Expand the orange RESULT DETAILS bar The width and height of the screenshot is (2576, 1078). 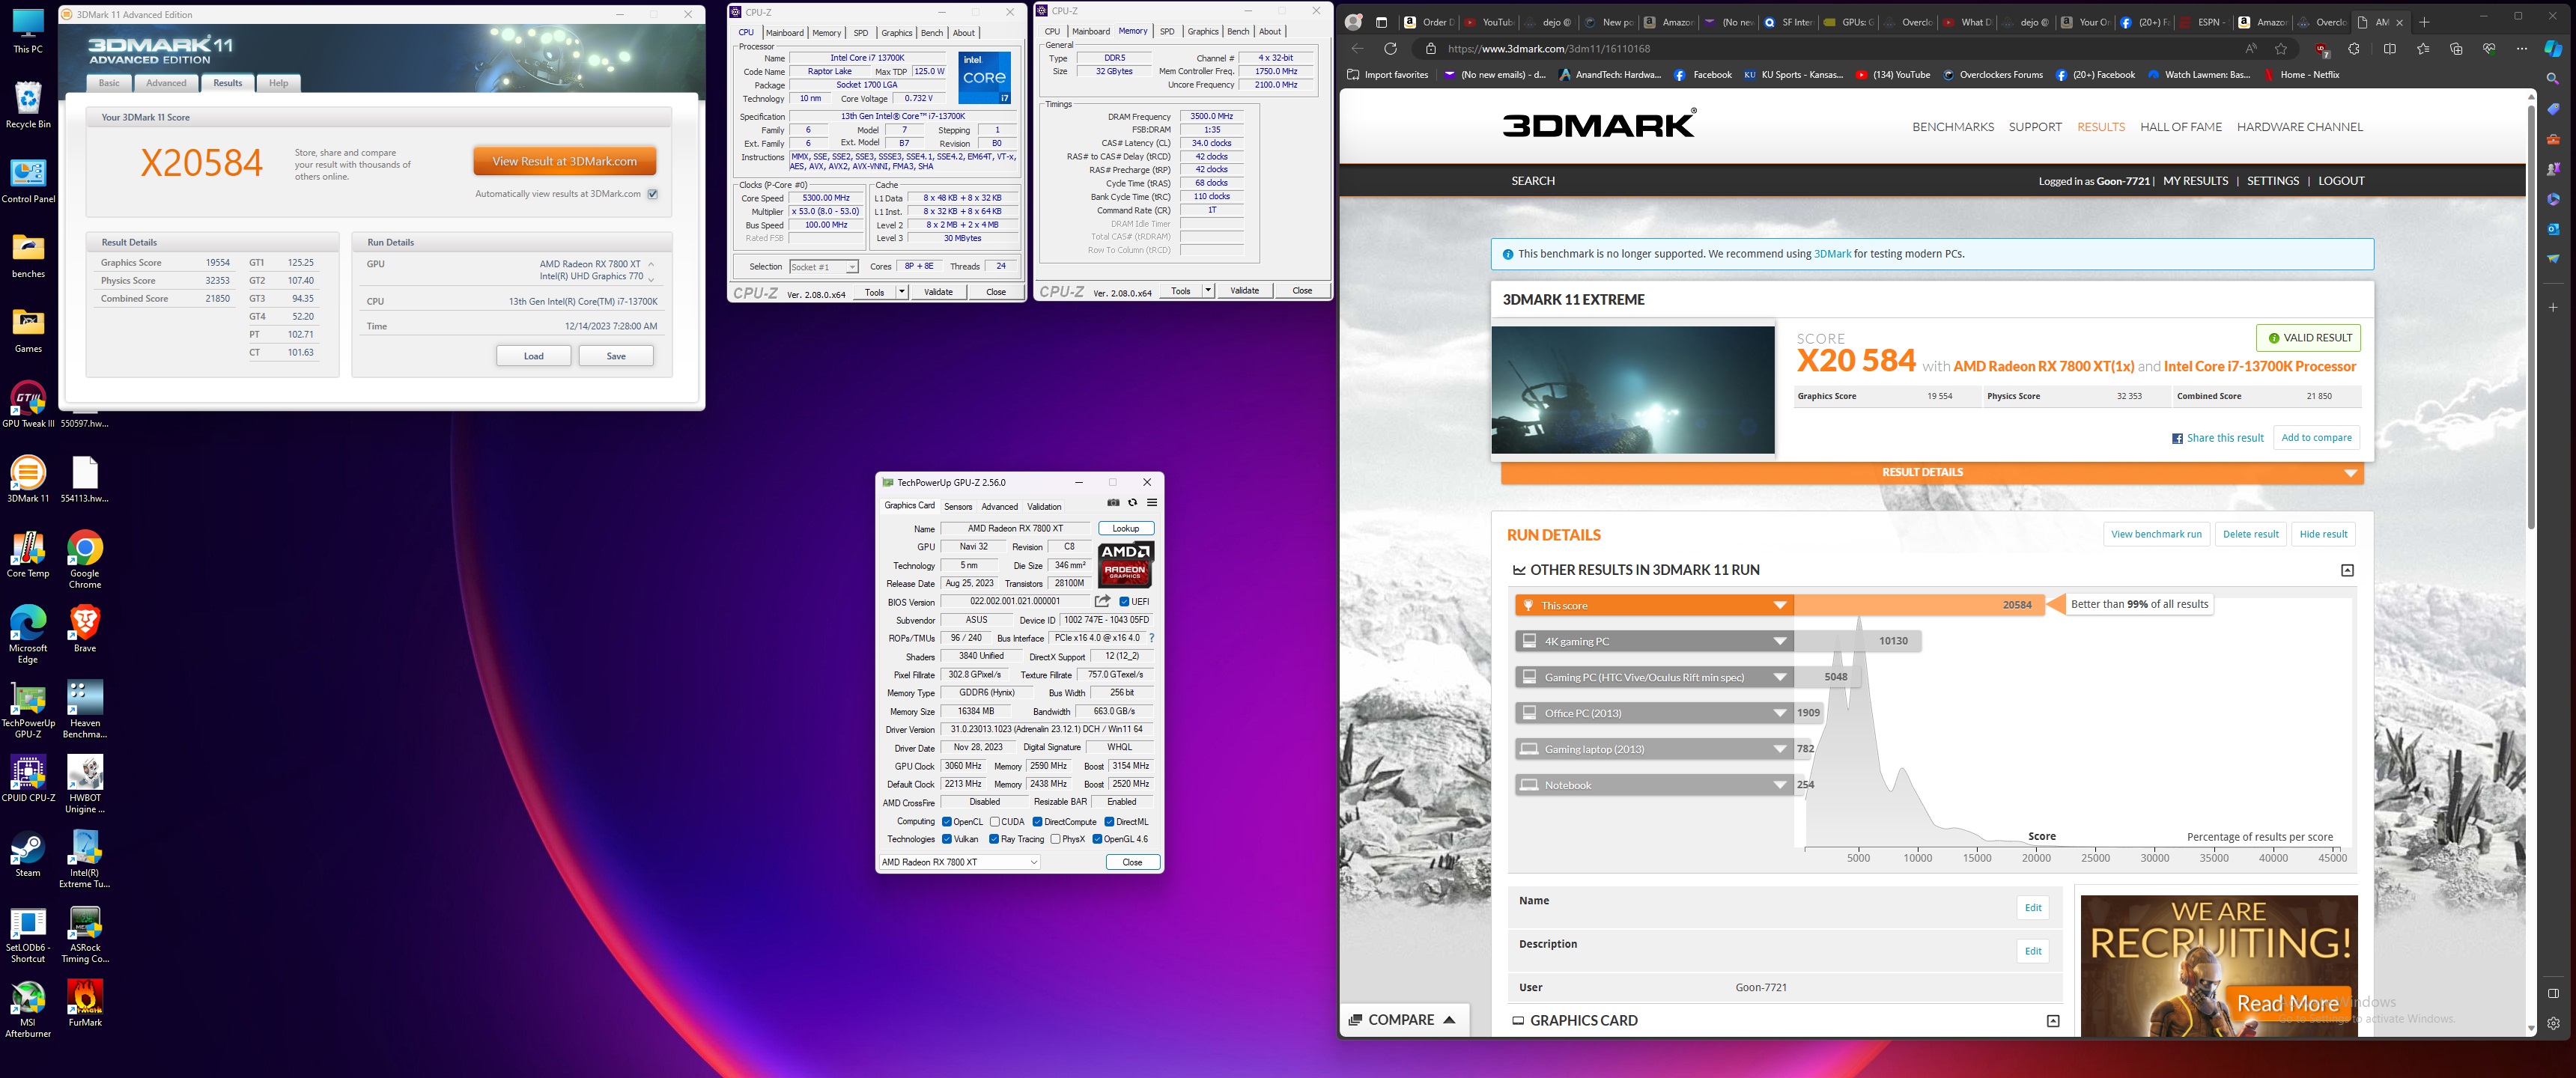click(x=1931, y=472)
